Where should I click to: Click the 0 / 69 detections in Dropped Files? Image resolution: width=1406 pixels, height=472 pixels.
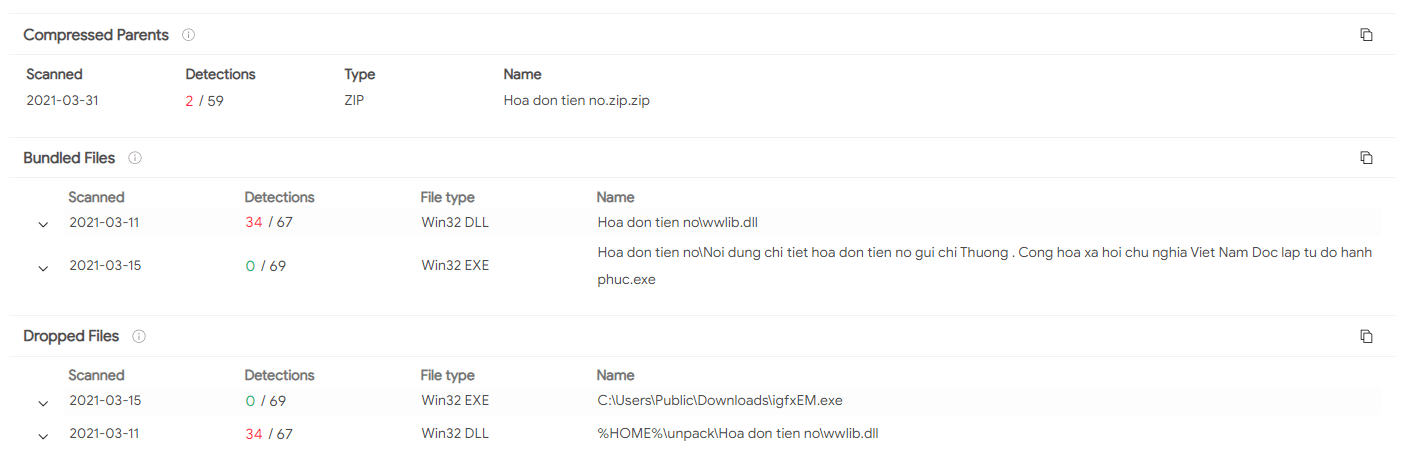(266, 400)
